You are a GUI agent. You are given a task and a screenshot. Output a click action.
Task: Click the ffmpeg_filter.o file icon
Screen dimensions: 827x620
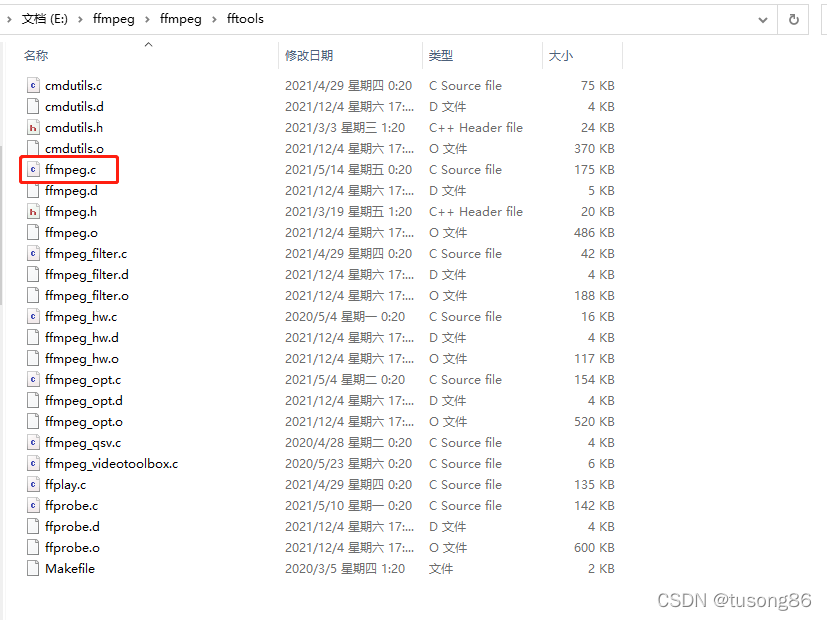coord(33,296)
